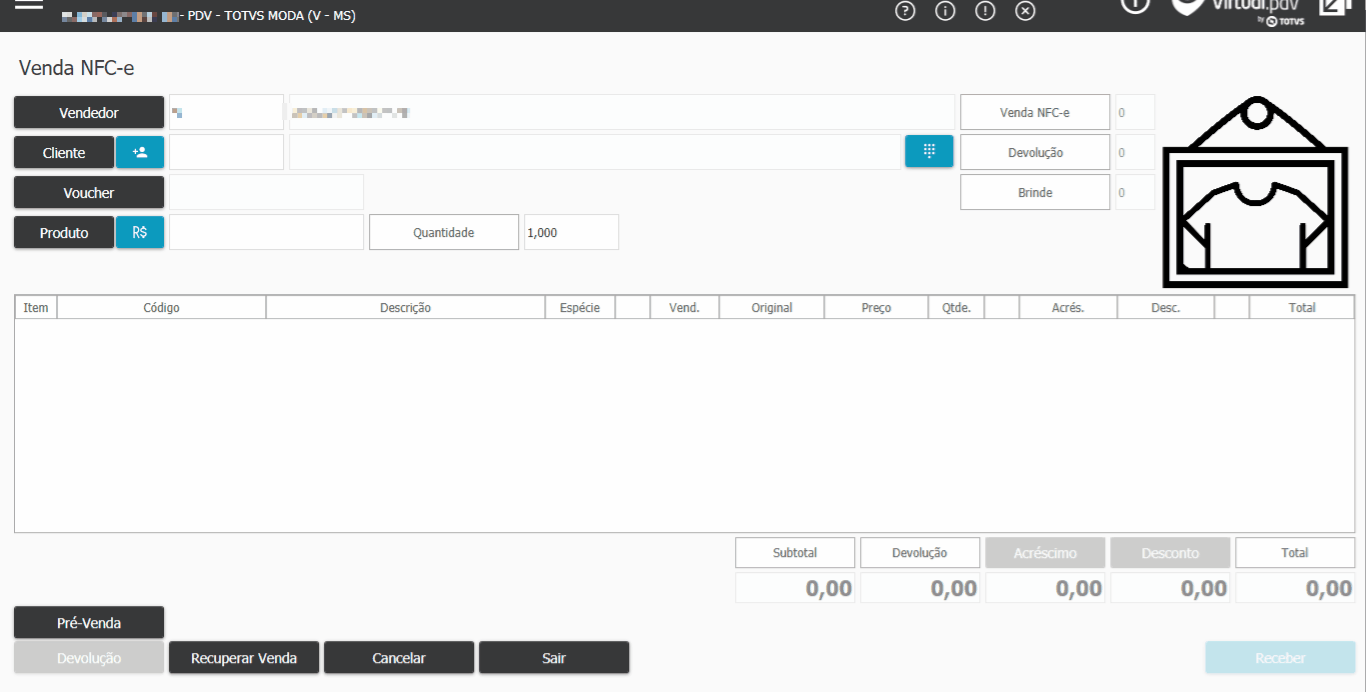Click the Original column header
Image resolution: width=1366 pixels, height=692 pixels.
click(x=772, y=308)
